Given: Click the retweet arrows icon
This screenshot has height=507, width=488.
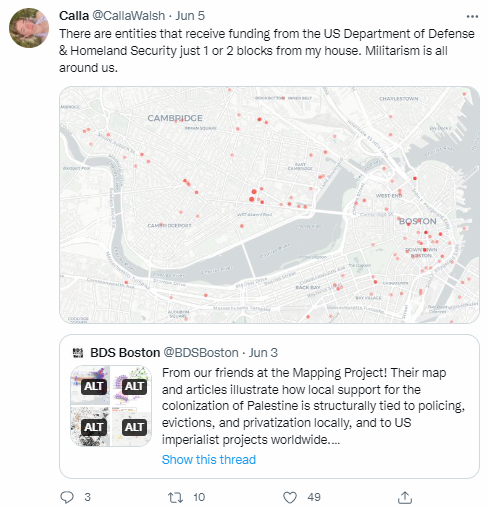Looking at the screenshot, I should [175, 497].
